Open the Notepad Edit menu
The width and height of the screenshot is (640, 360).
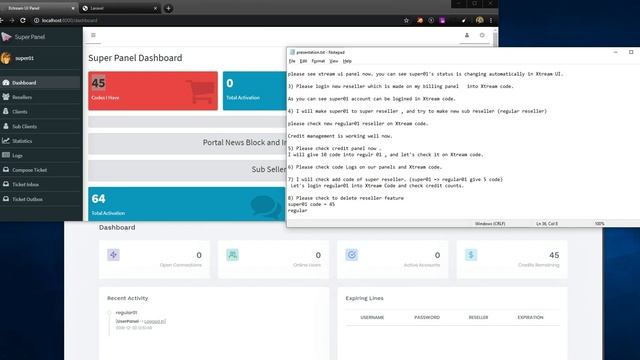[x=303, y=61]
